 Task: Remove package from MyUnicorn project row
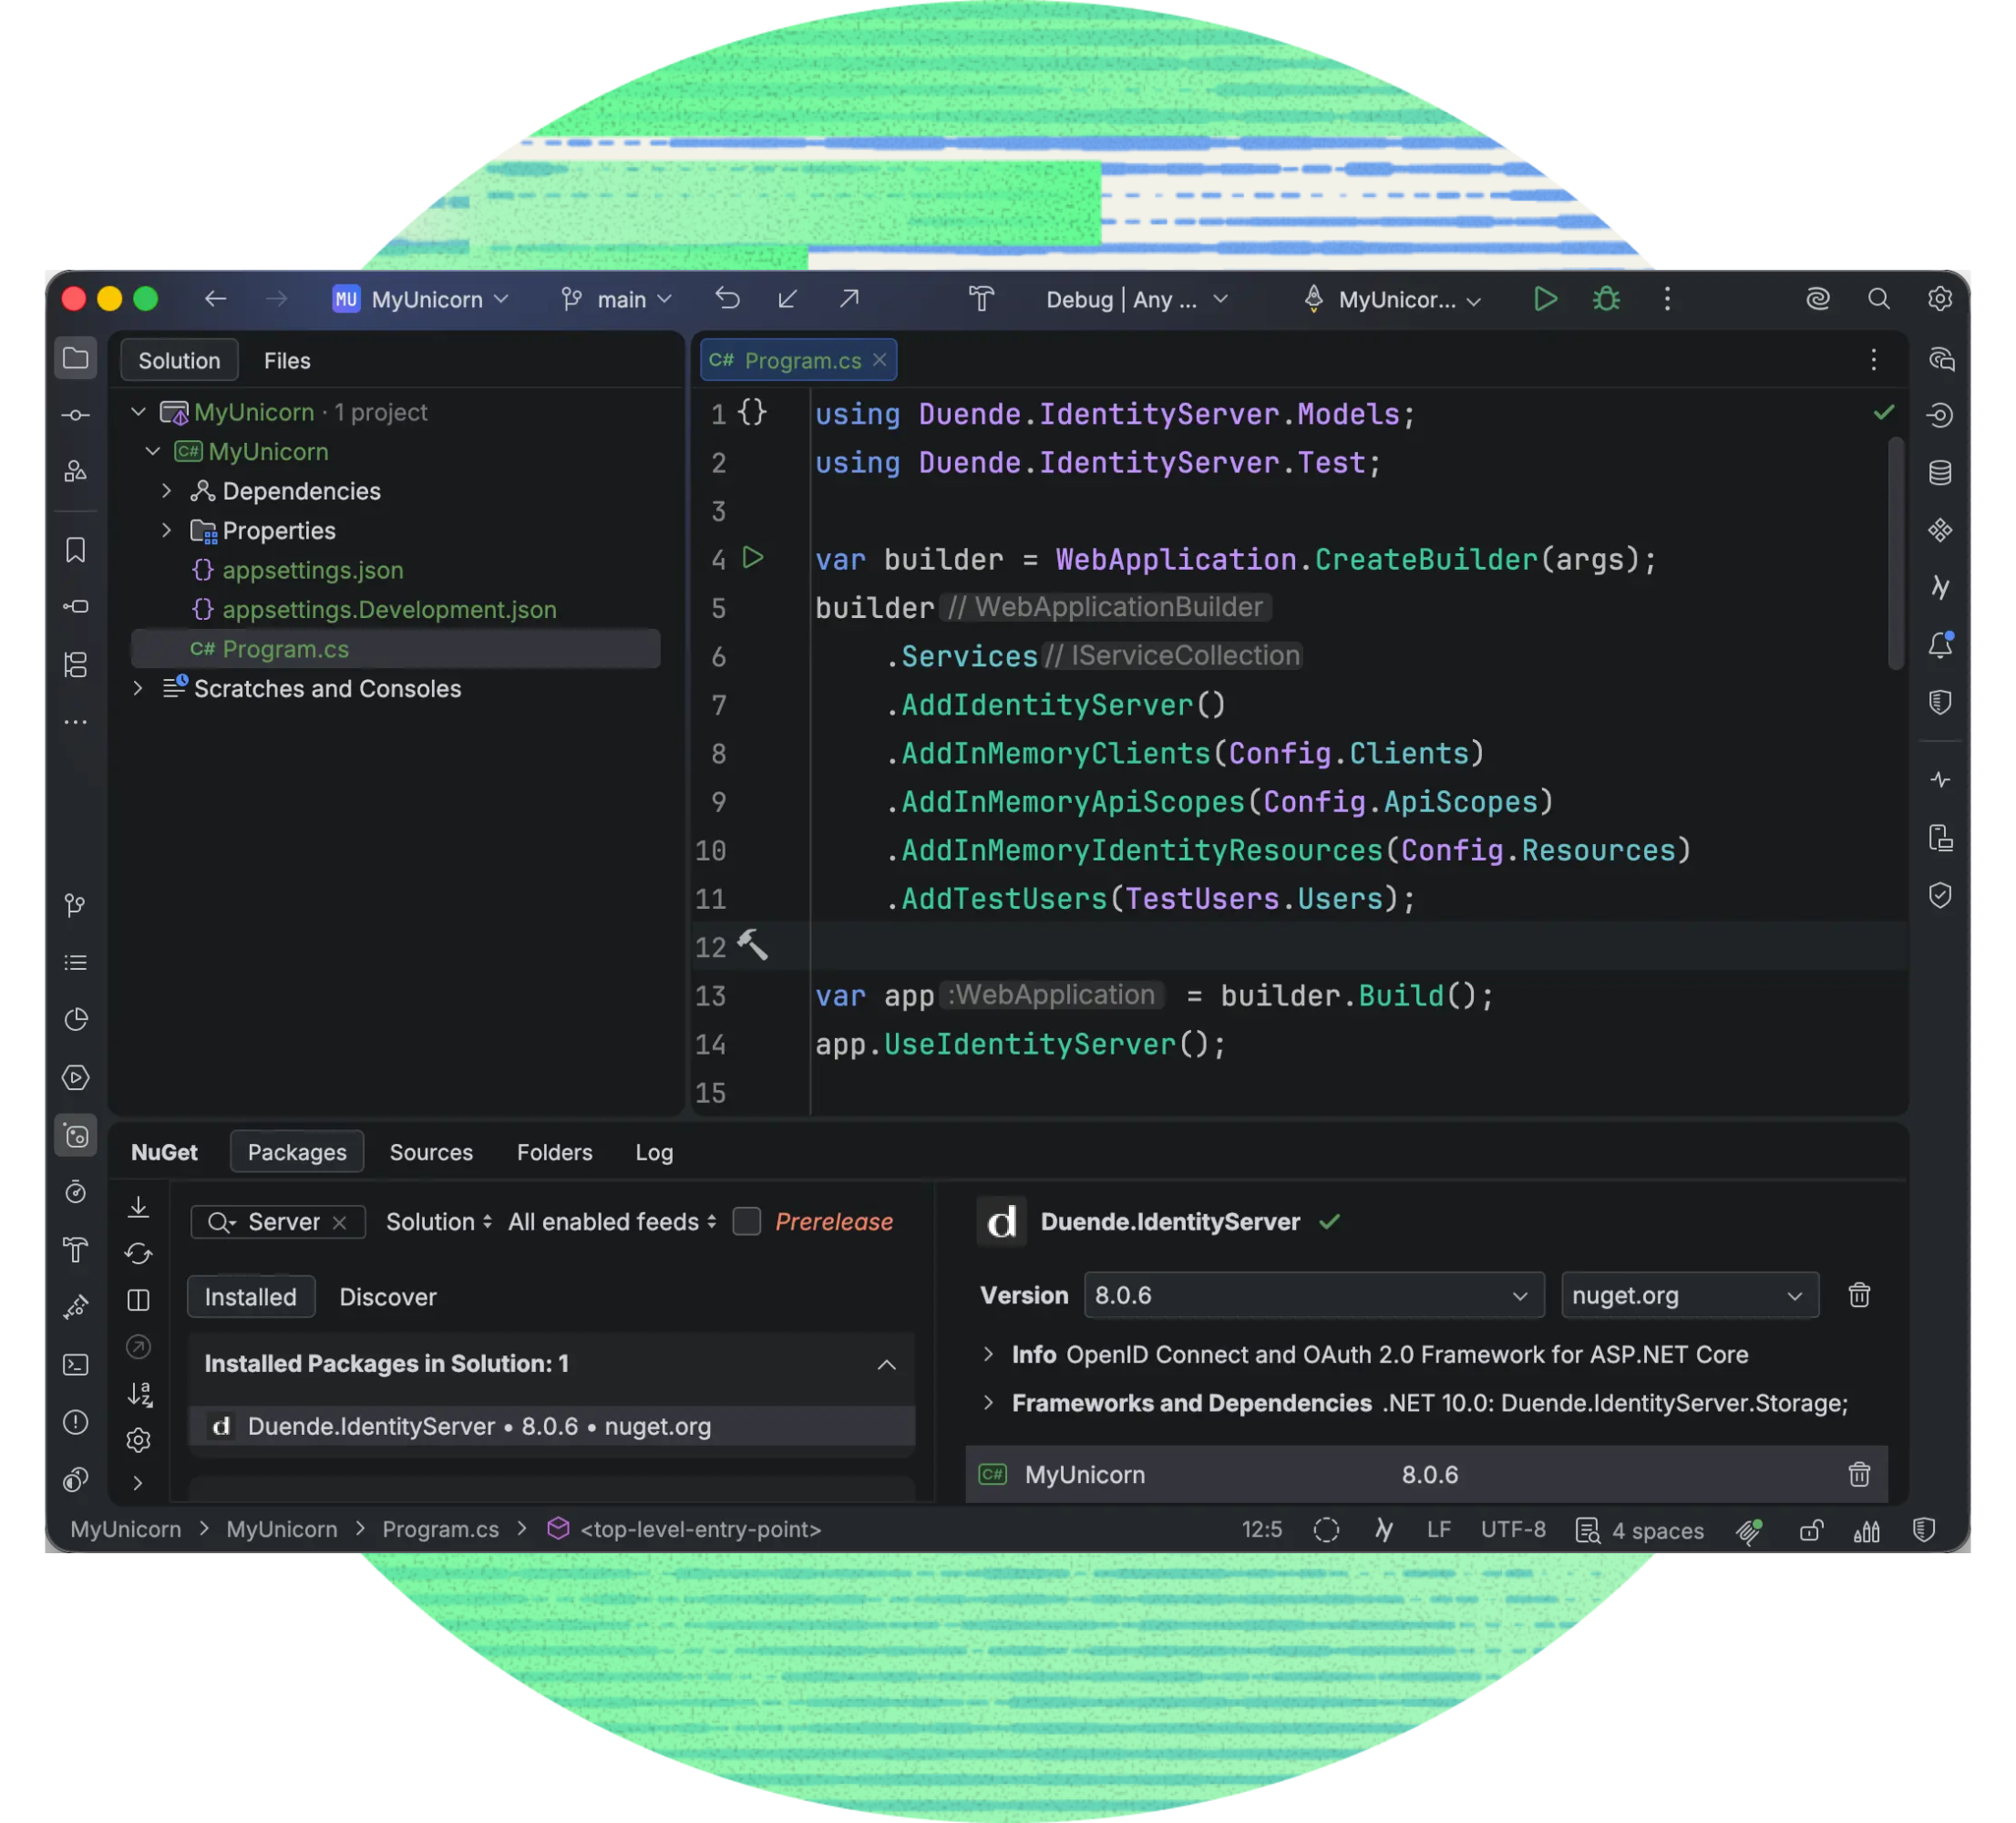click(1859, 1474)
